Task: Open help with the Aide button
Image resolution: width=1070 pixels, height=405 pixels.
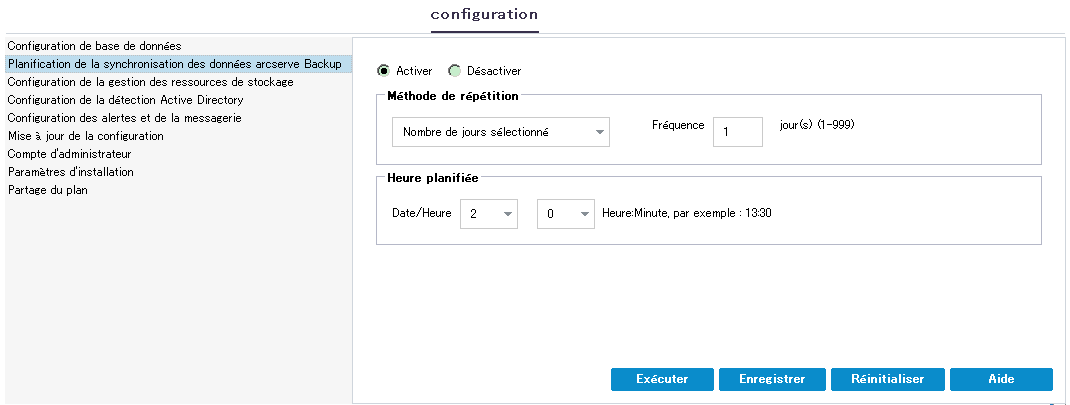Action: (x=1001, y=379)
